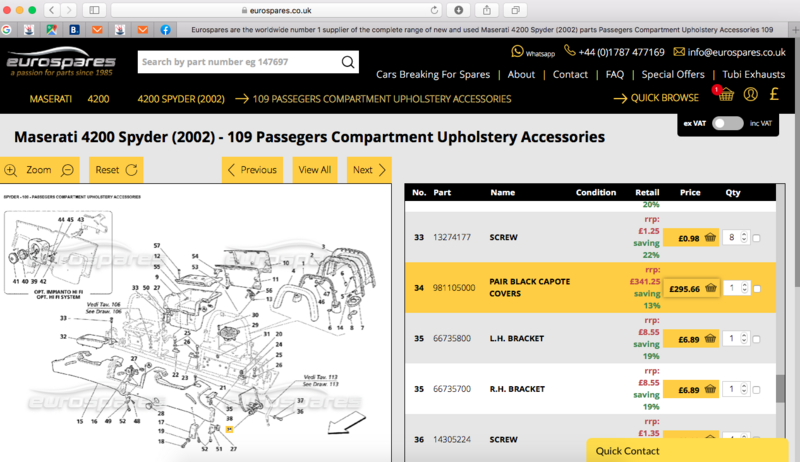Zoom out of the diagram
The image size is (800, 462).
(67, 170)
